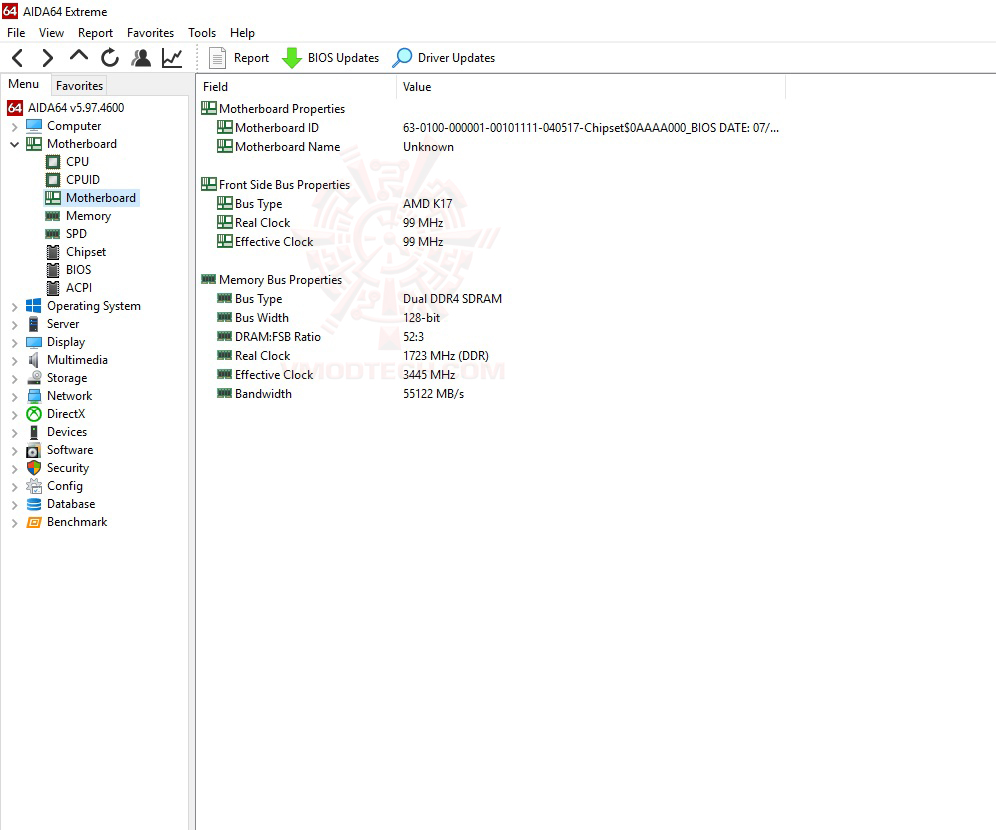Click the Storage drive icon
996x830 pixels.
click(34, 378)
